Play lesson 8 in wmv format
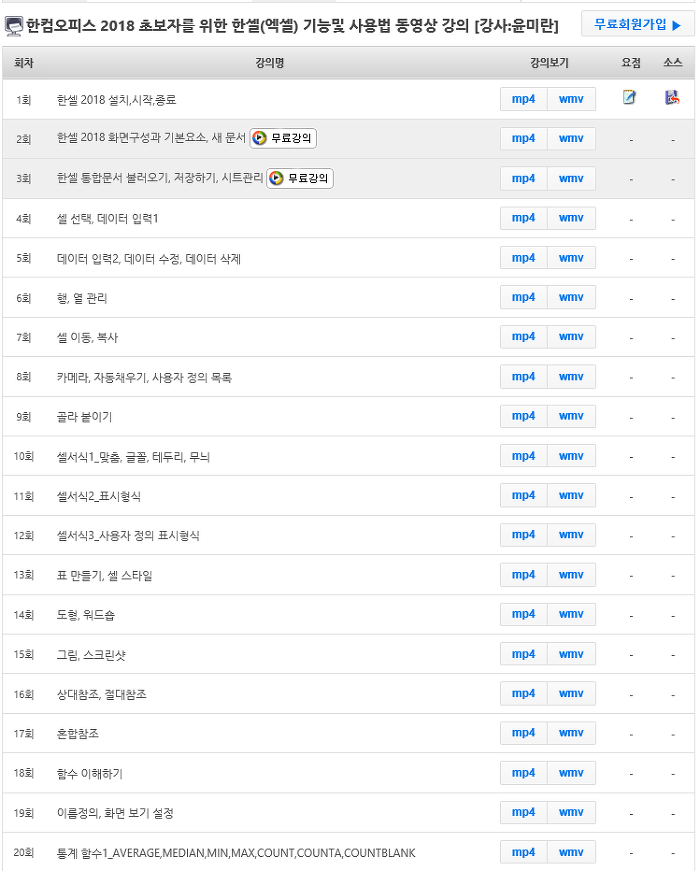Image resolution: width=700 pixels, height=871 pixels. point(571,377)
